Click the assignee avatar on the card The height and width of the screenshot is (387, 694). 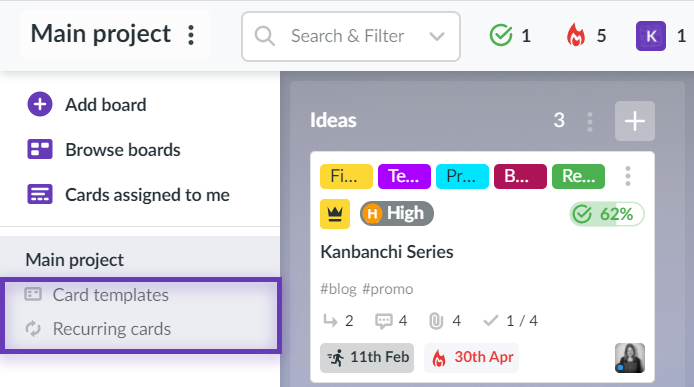point(630,358)
